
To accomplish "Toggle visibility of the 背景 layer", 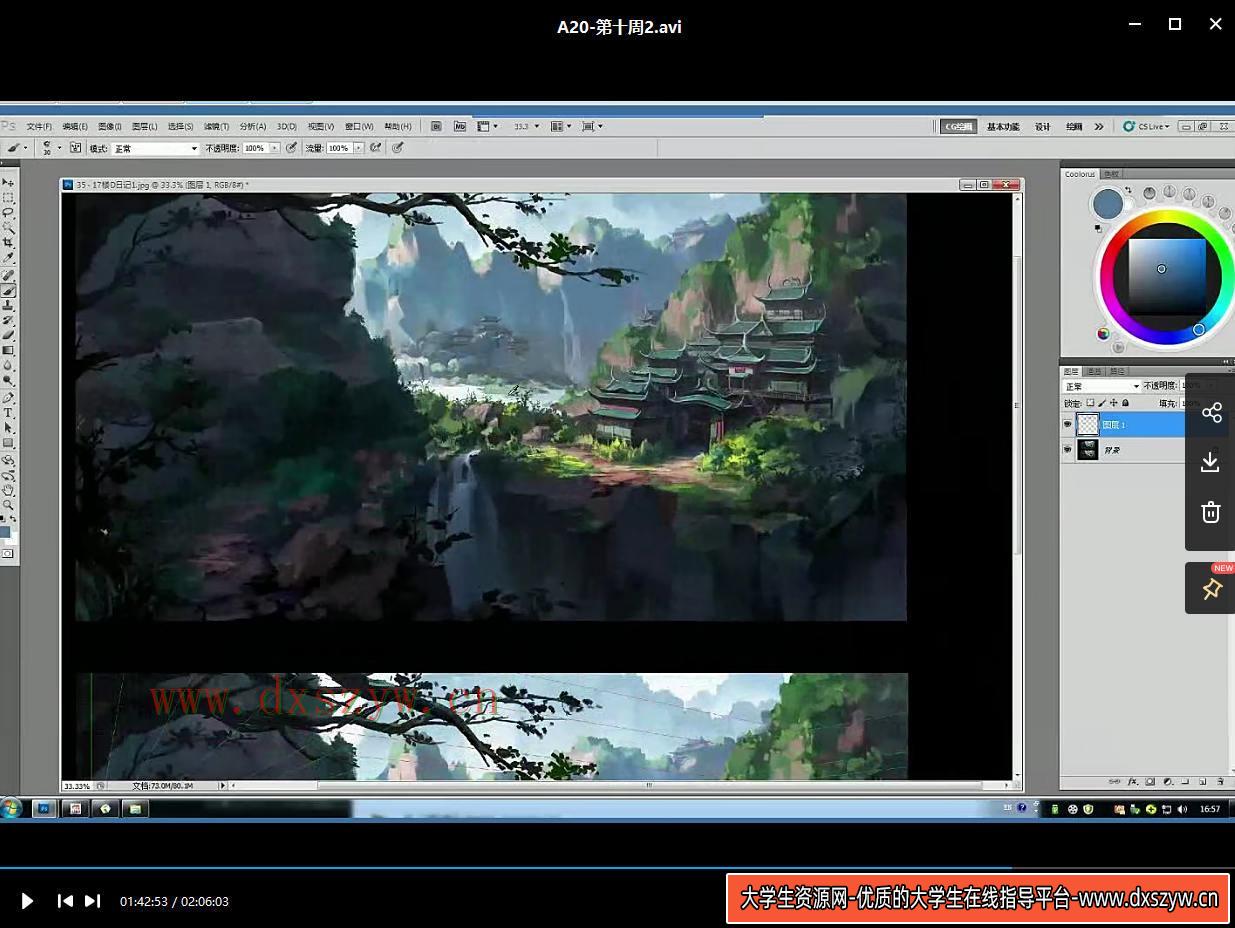I will click(x=1067, y=449).
